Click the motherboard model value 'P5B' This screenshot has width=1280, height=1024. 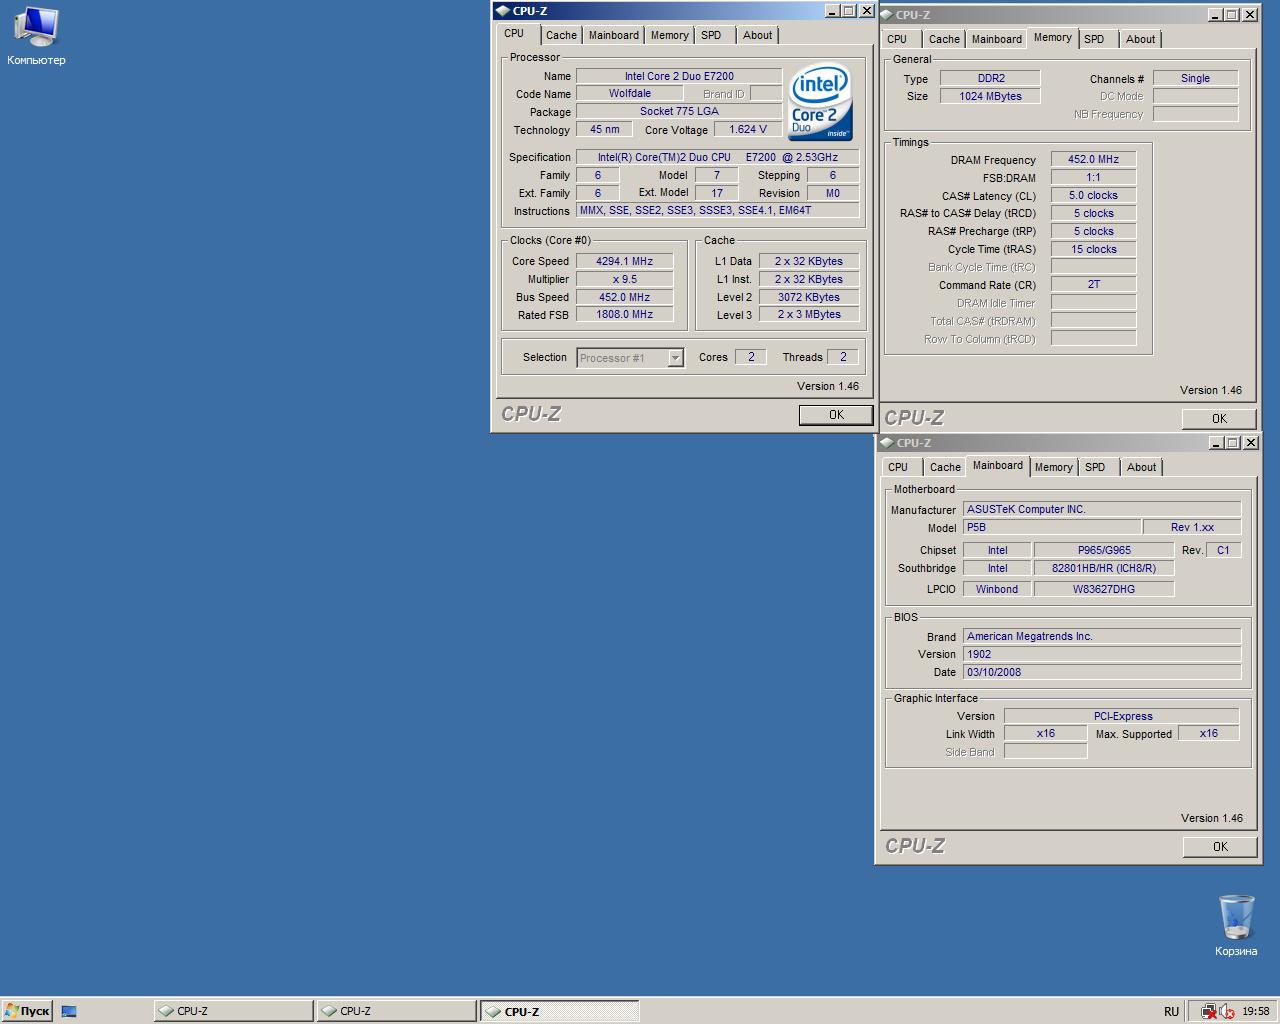[x=1052, y=527]
